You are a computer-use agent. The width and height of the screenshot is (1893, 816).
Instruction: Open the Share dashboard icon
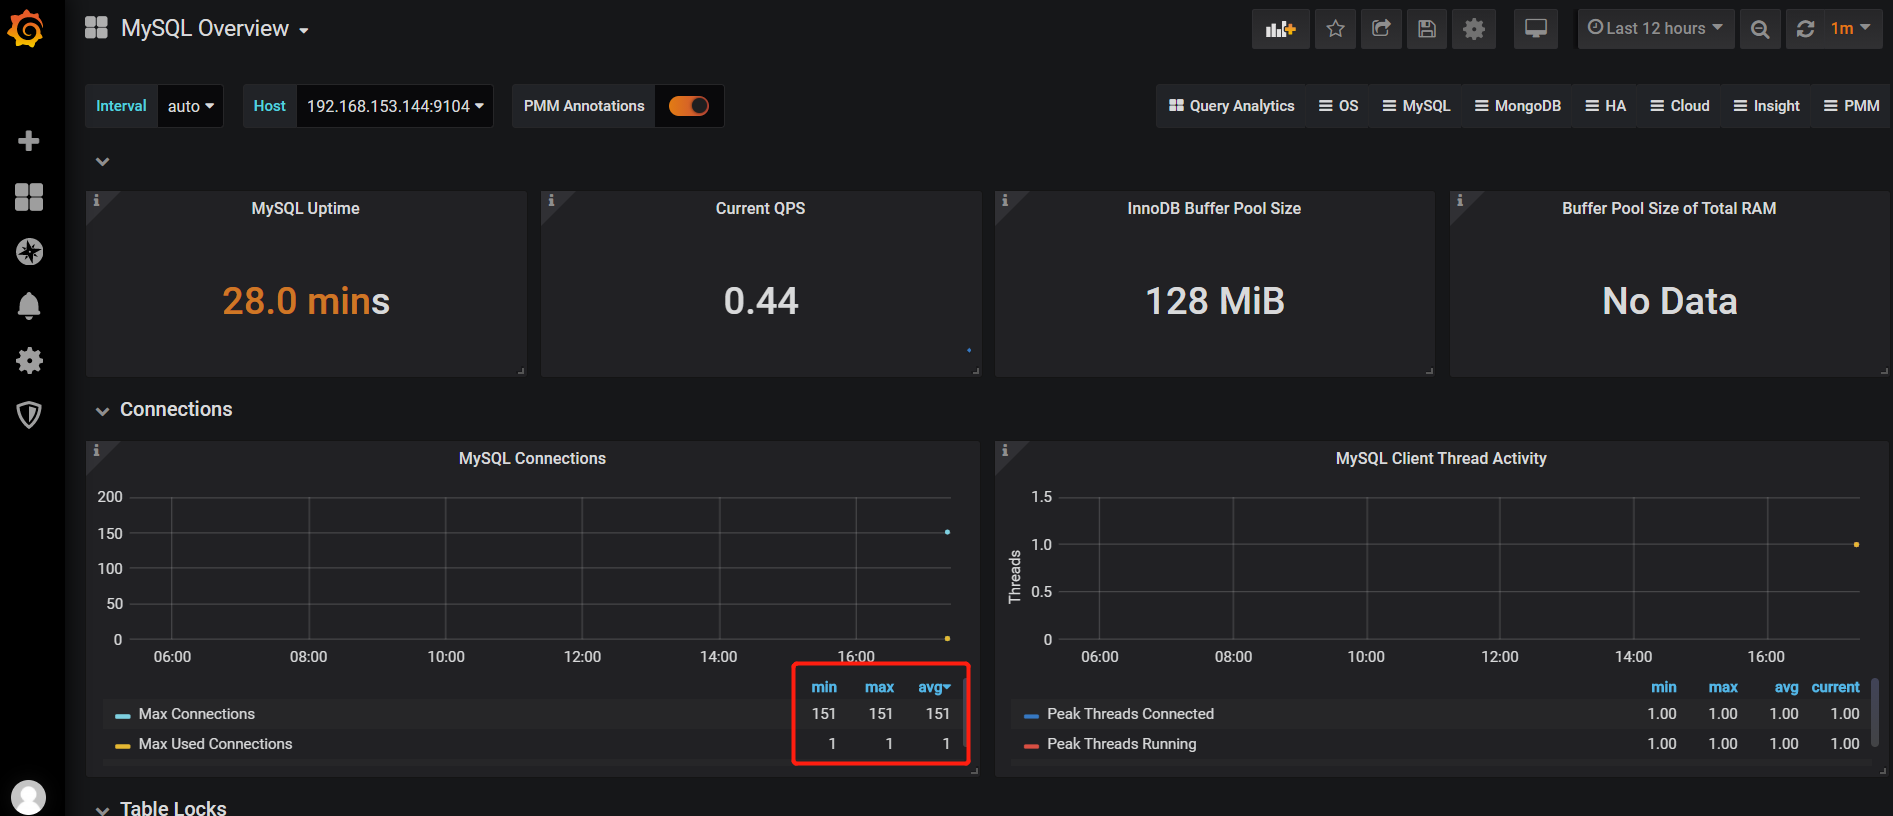coord(1381,29)
